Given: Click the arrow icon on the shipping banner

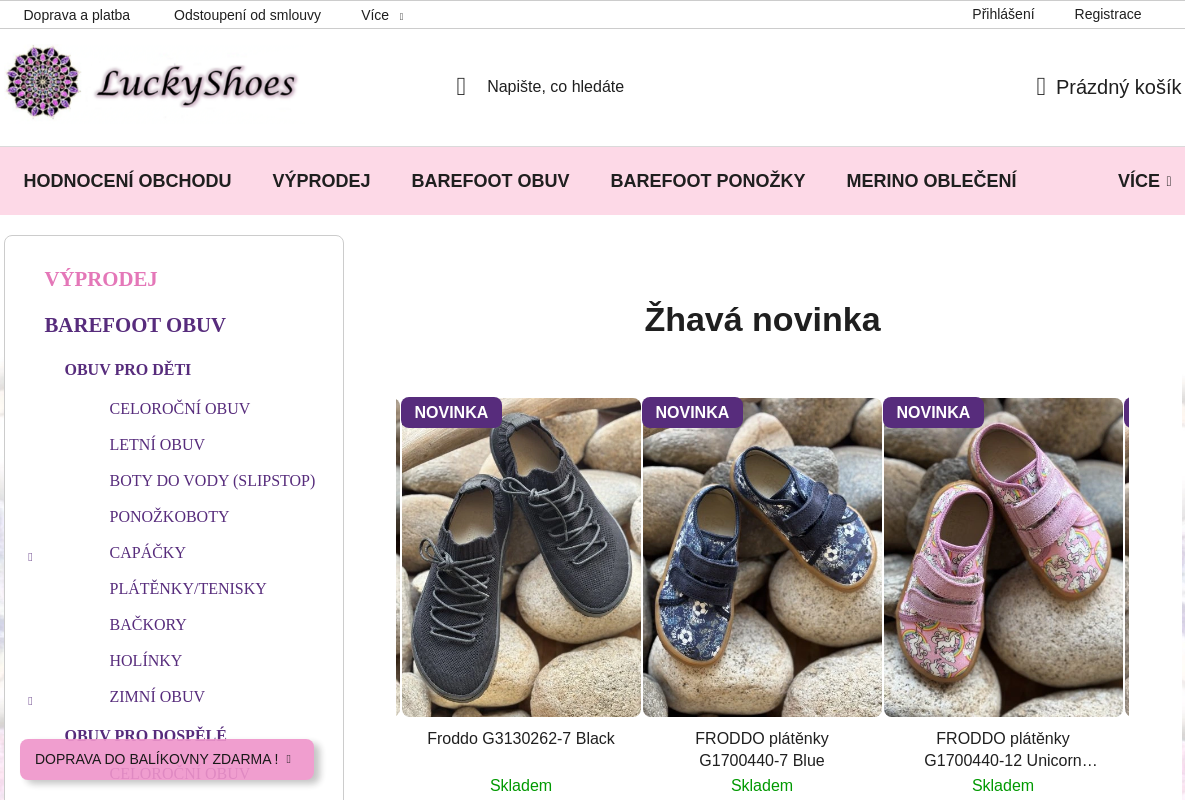Looking at the screenshot, I should [x=287, y=759].
